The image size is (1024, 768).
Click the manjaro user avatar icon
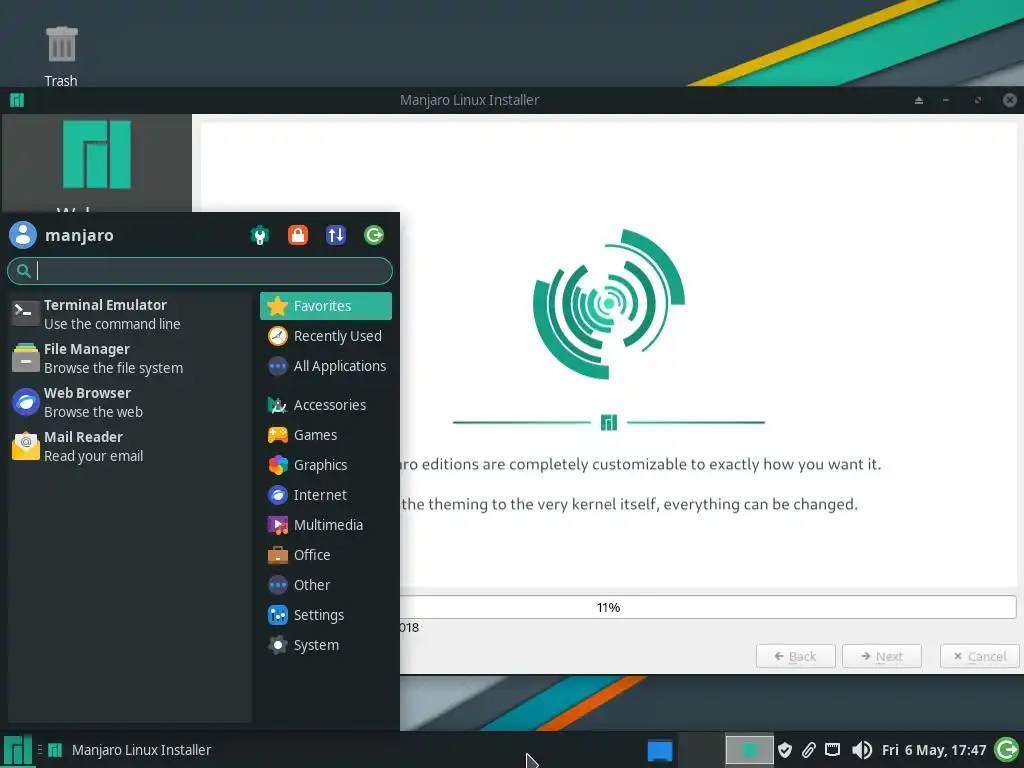tap(23, 235)
